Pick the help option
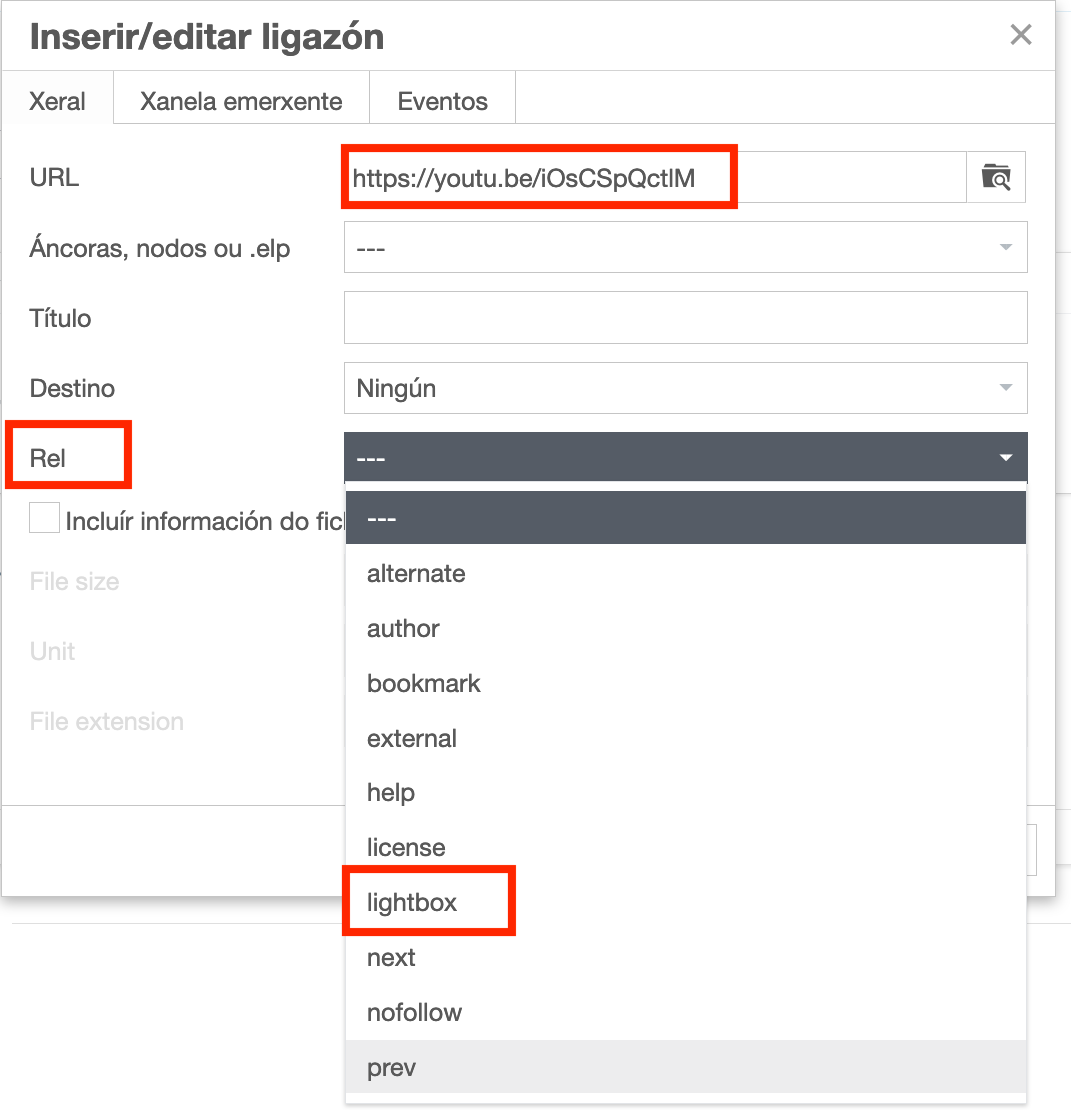Image resolution: width=1071 pixels, height=1110 pixels. tap(391, 793)
